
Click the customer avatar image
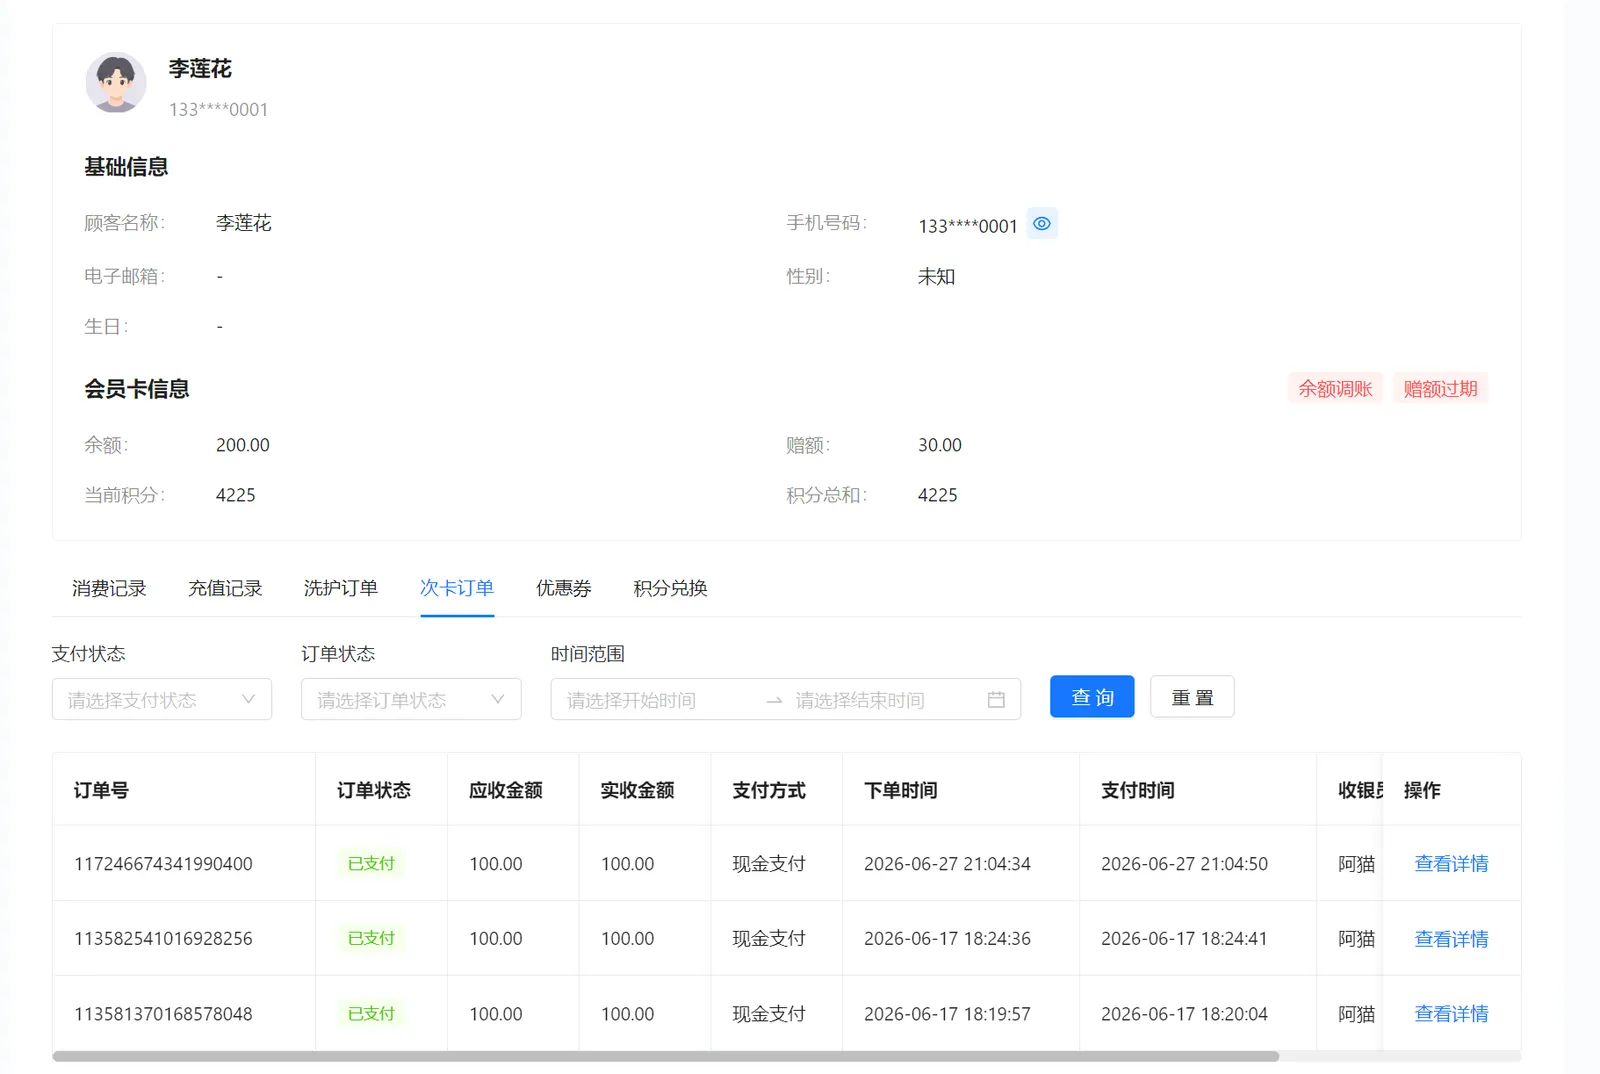pyautogui.click(x=116, y=83)
